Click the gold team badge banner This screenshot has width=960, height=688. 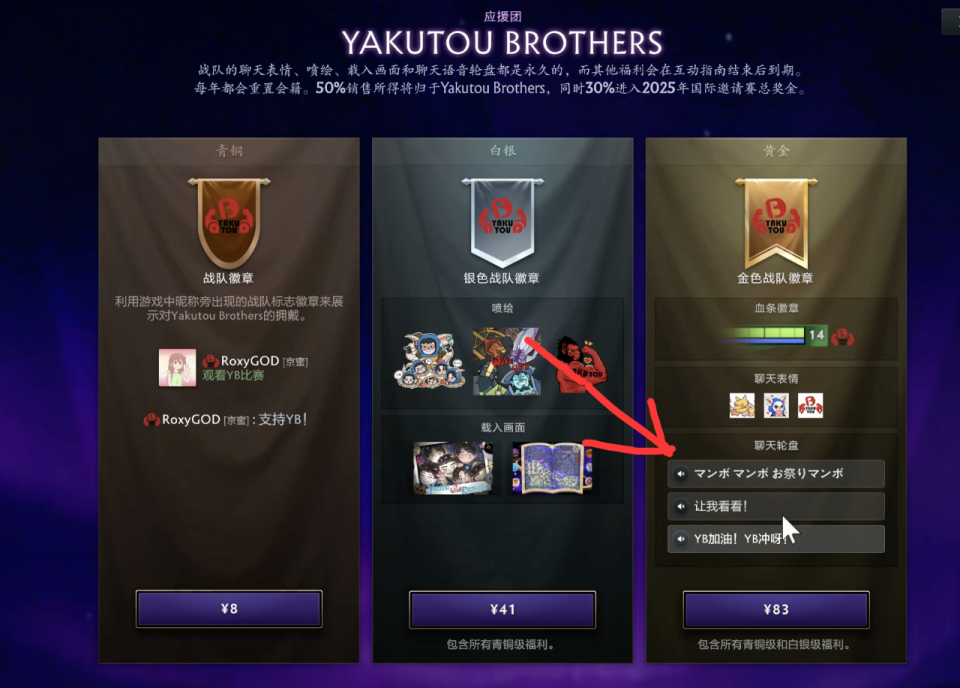click(x=776, y=223)
